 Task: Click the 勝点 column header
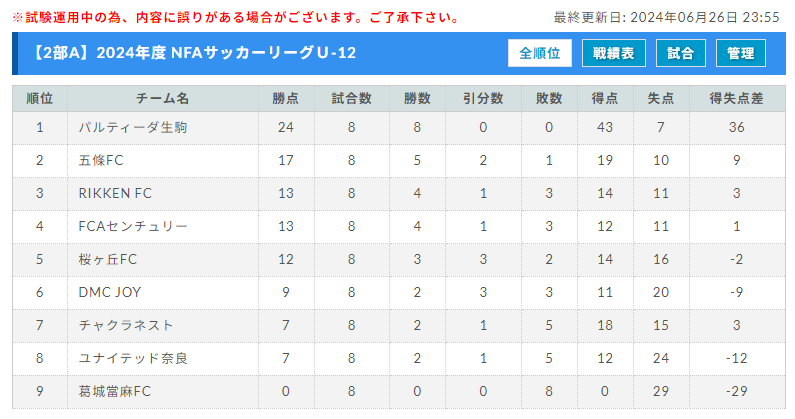click(285, 98)
